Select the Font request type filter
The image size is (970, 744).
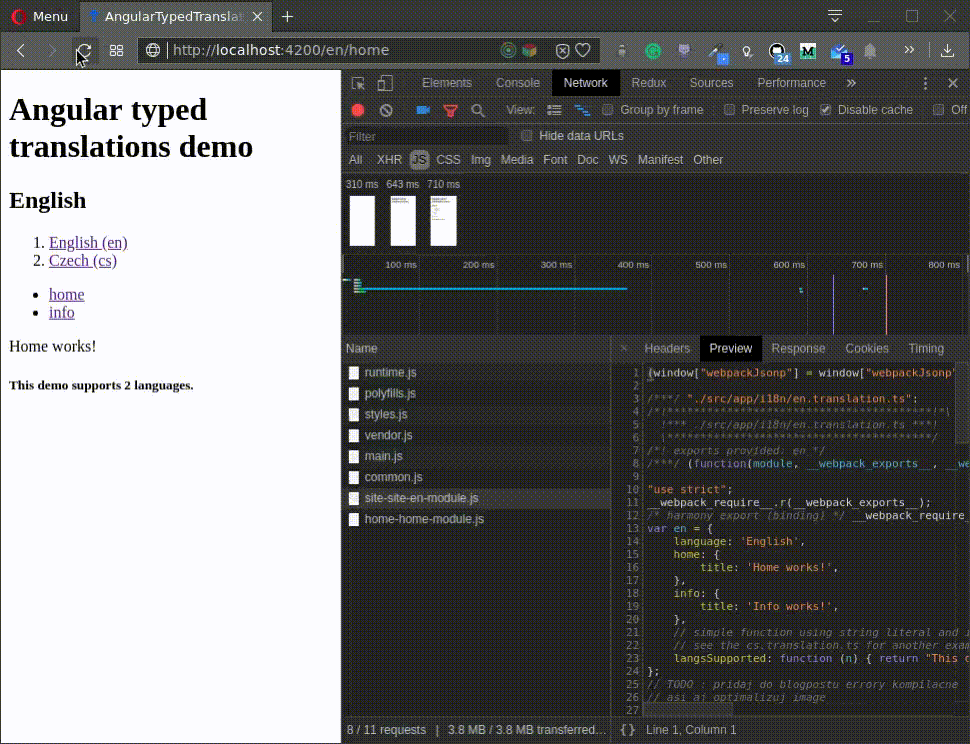coord(555,160)
